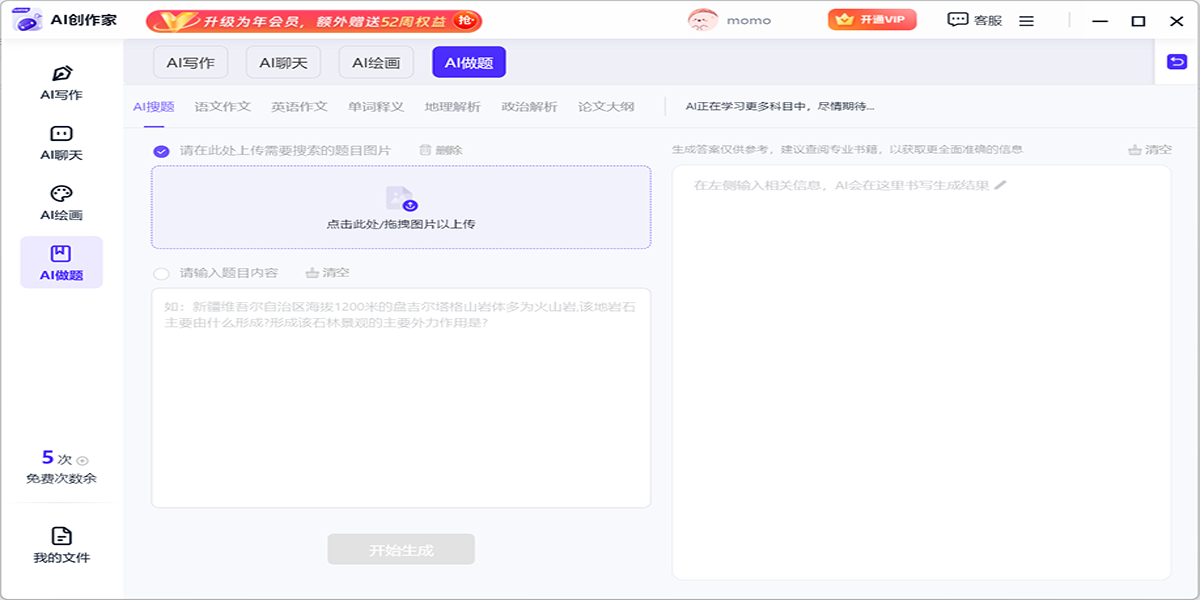
Task: Click the 免费次数余 label
Action: 61,479
